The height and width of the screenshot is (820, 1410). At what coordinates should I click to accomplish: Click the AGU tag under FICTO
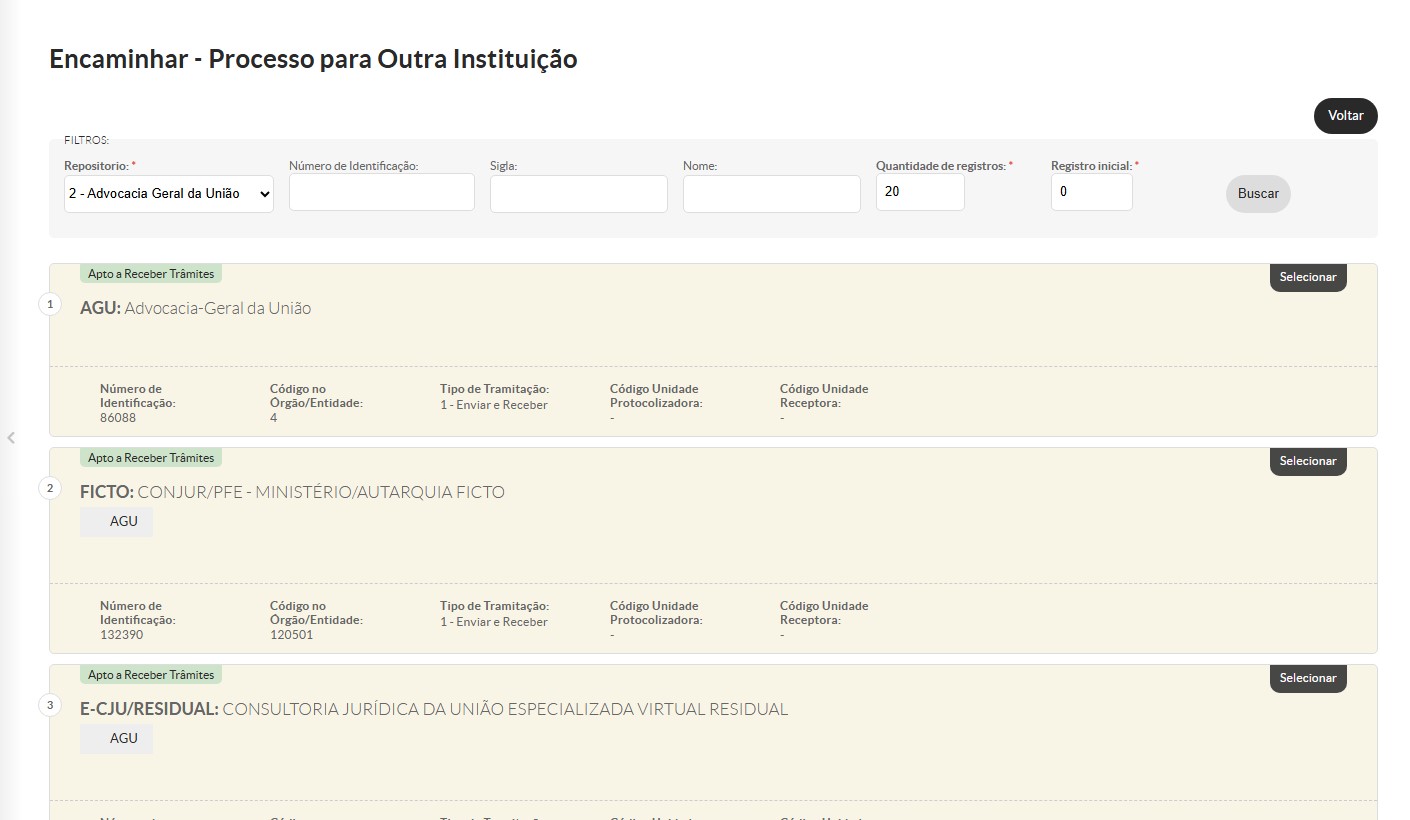117,522
